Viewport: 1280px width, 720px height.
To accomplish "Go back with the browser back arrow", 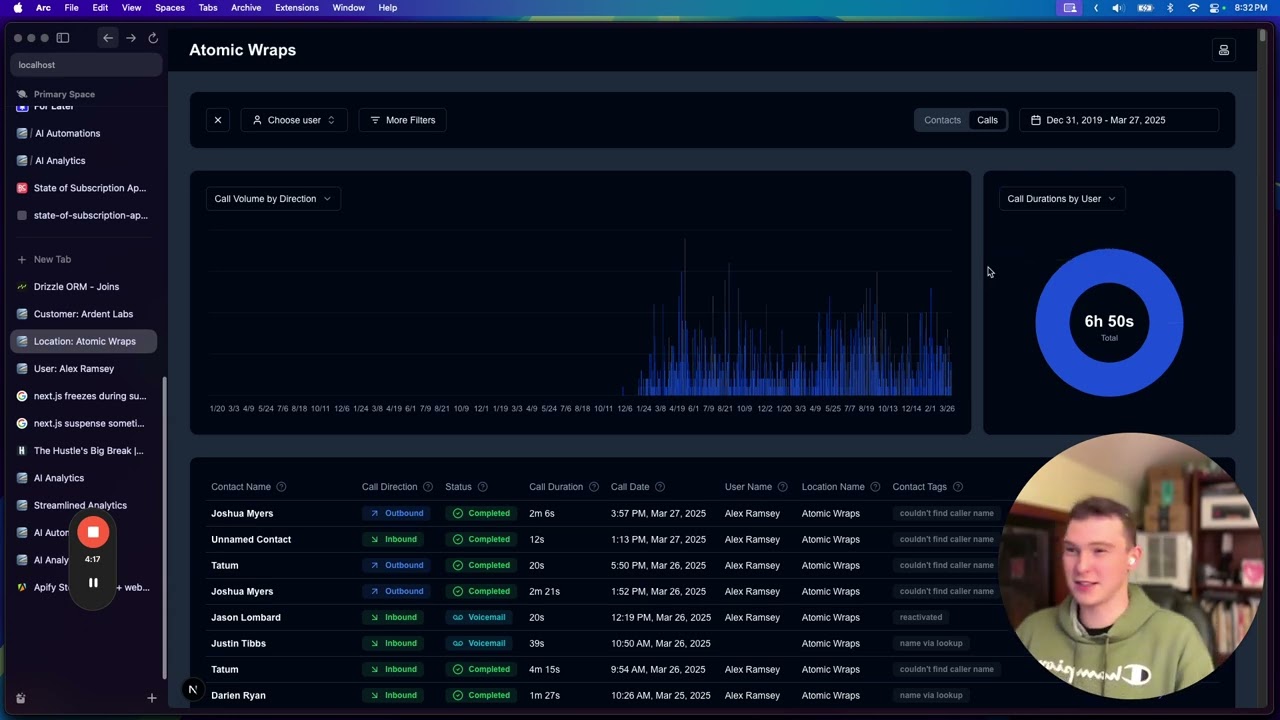I will pos(108,38).
